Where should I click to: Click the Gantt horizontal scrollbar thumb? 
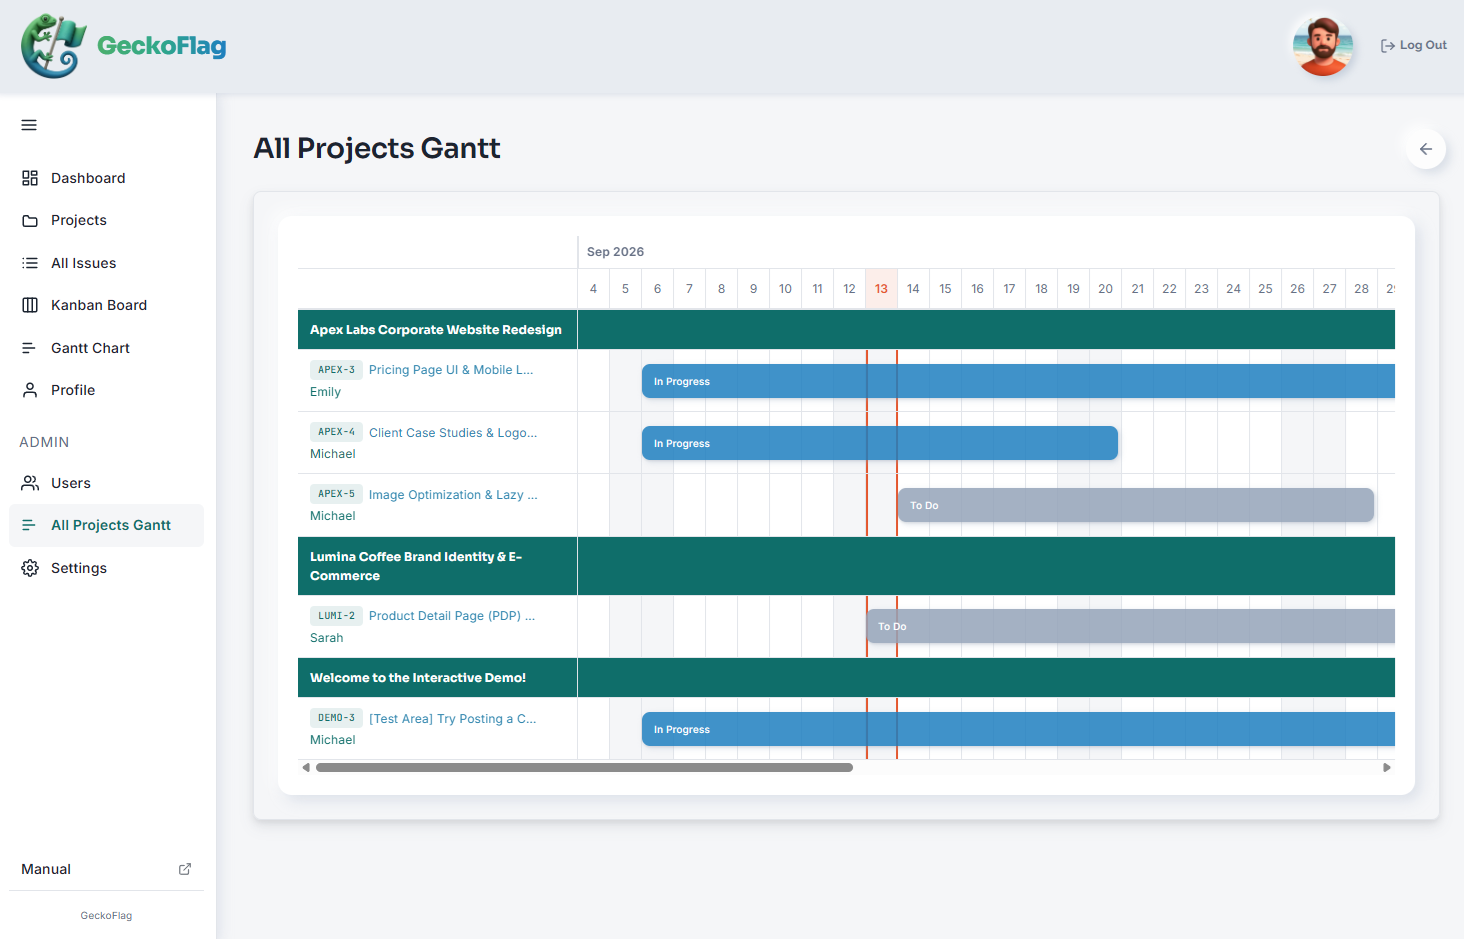(584, 768)
